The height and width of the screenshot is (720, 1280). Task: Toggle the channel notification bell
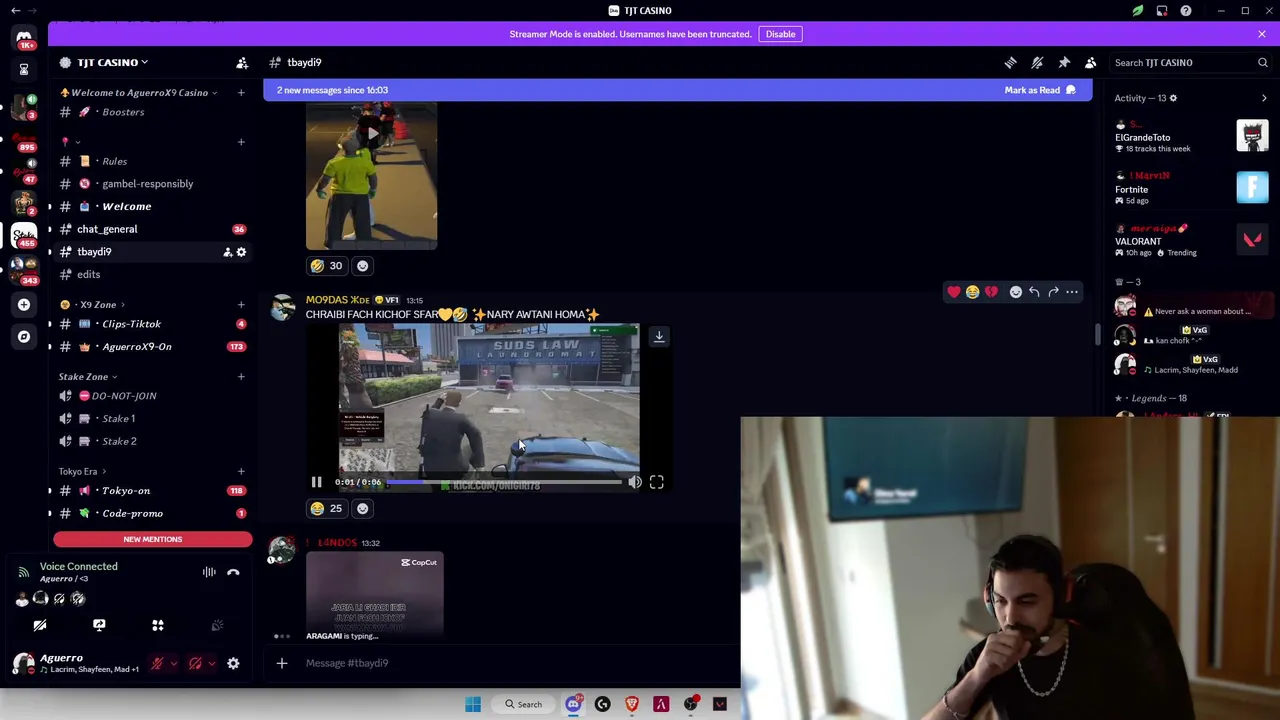(1037, 62)
